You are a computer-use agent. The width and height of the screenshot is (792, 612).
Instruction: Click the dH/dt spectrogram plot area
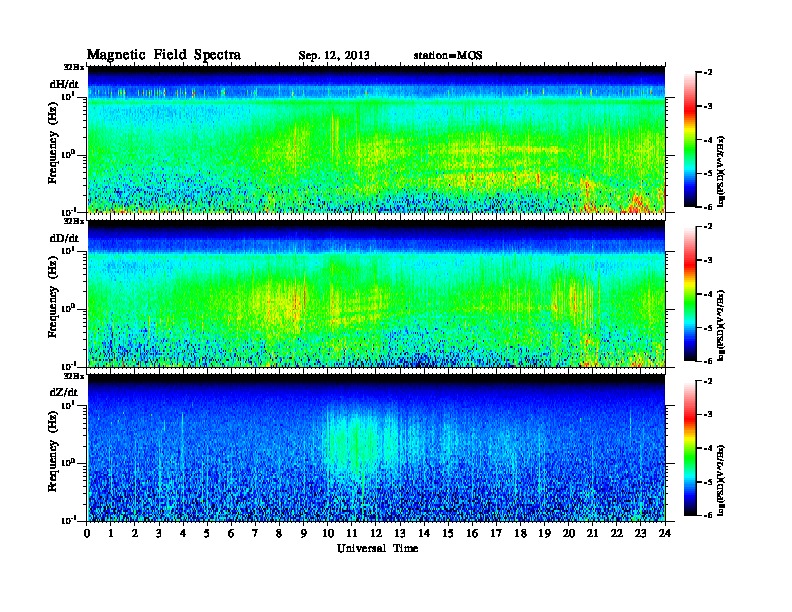[376, 139]
